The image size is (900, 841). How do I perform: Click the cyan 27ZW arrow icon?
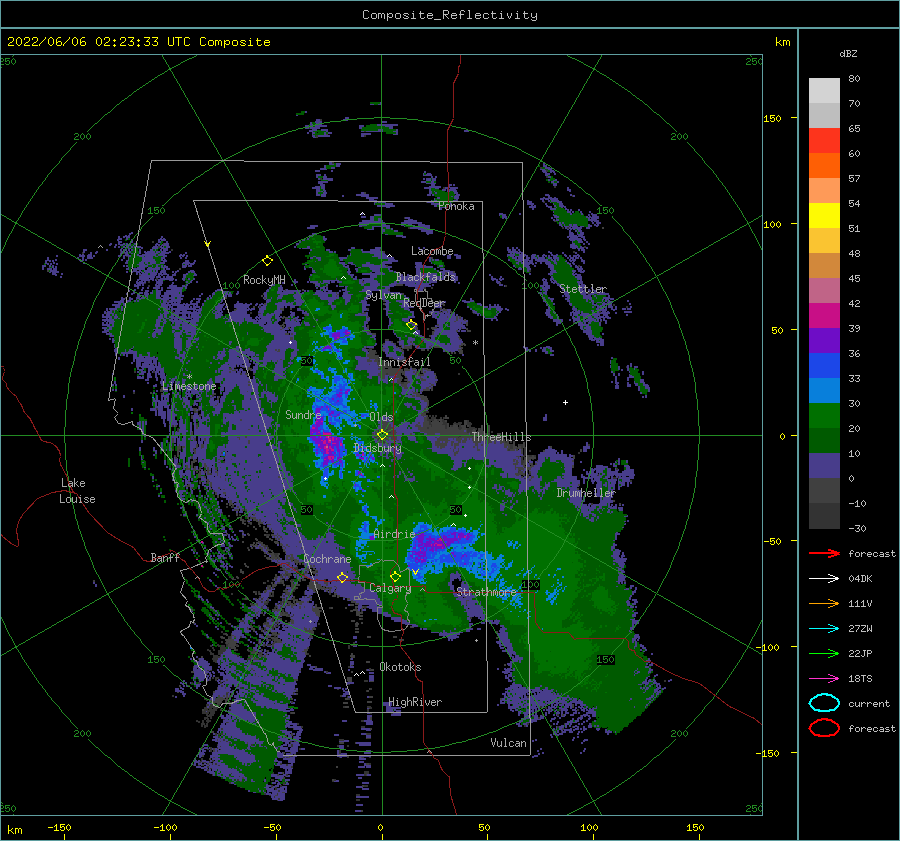824,628
